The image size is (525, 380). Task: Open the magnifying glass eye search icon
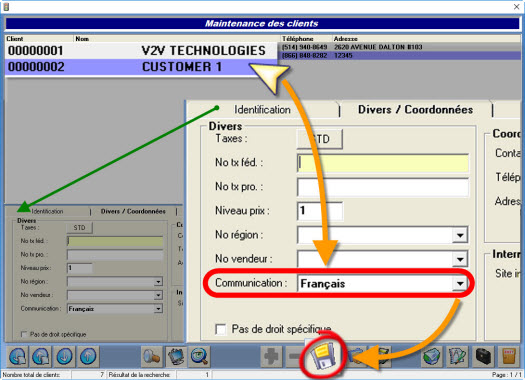[x=200, y=356]
